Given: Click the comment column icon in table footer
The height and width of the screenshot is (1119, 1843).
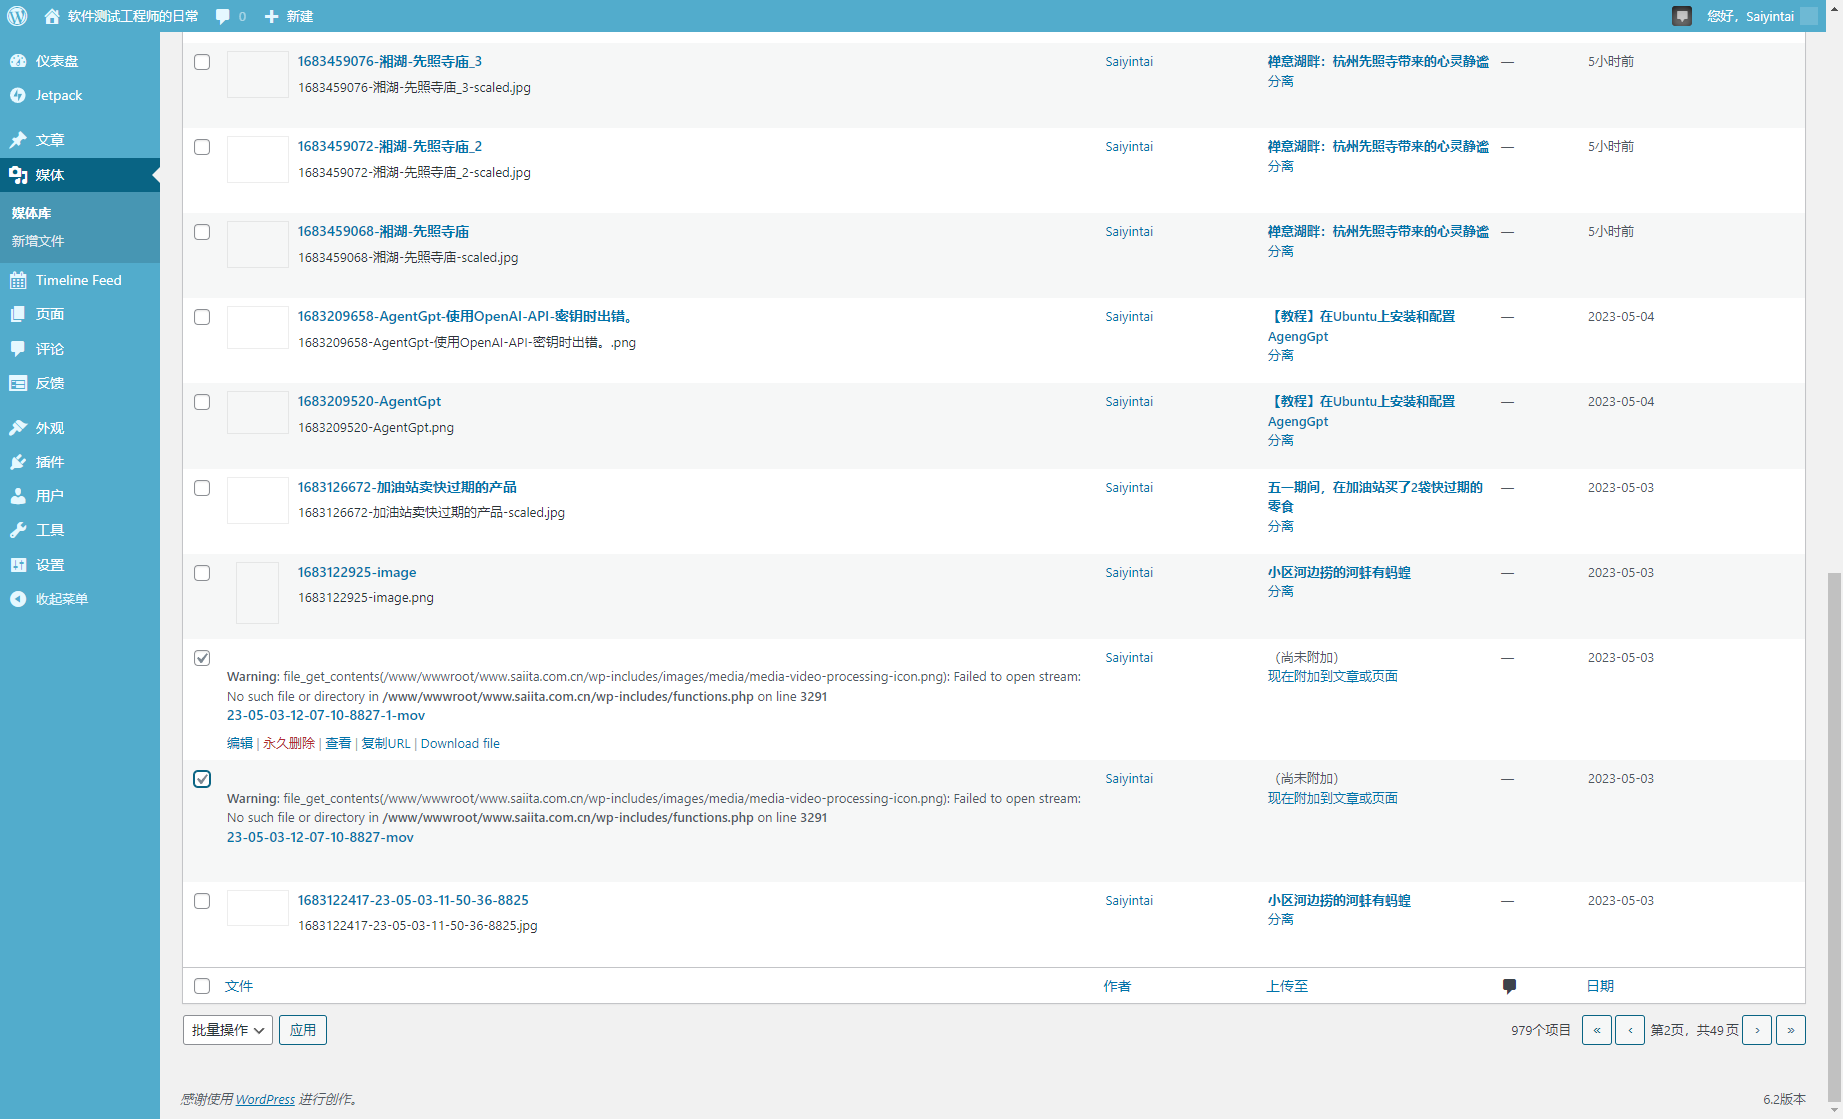Looking at the screenshot, I should (1509, 986).
